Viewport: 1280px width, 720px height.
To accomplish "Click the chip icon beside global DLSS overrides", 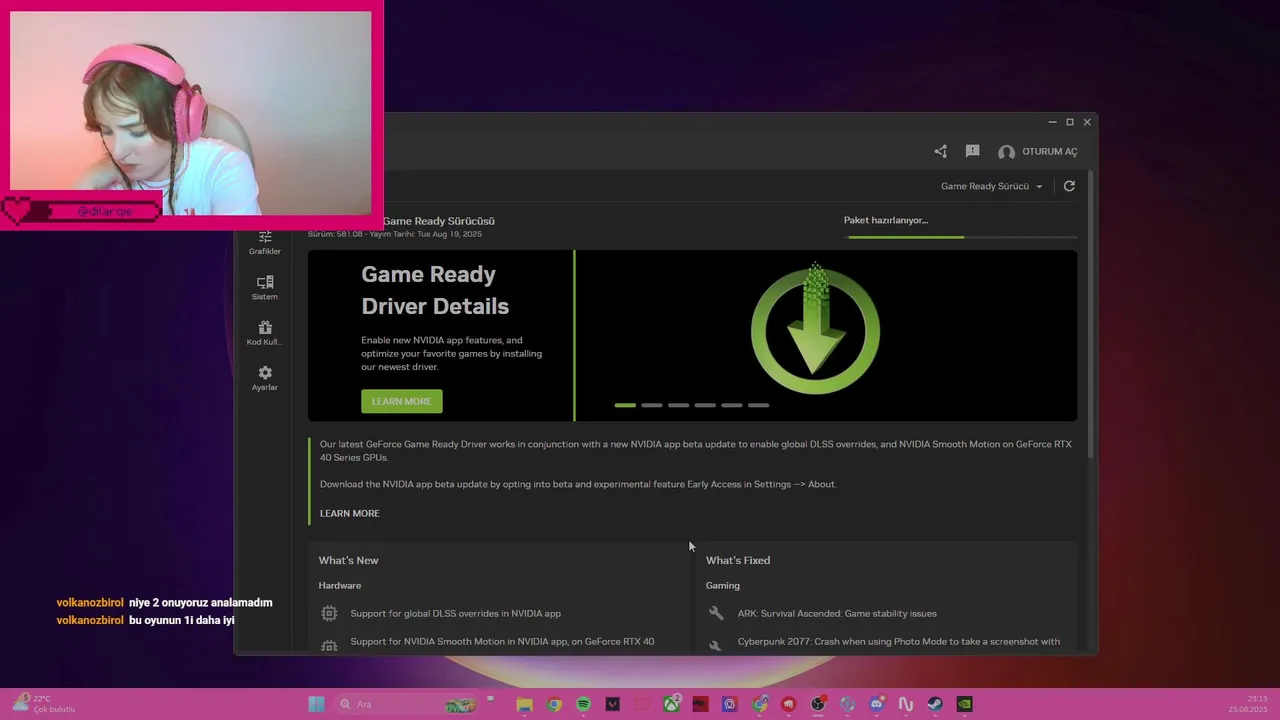I will coord(329,613).
